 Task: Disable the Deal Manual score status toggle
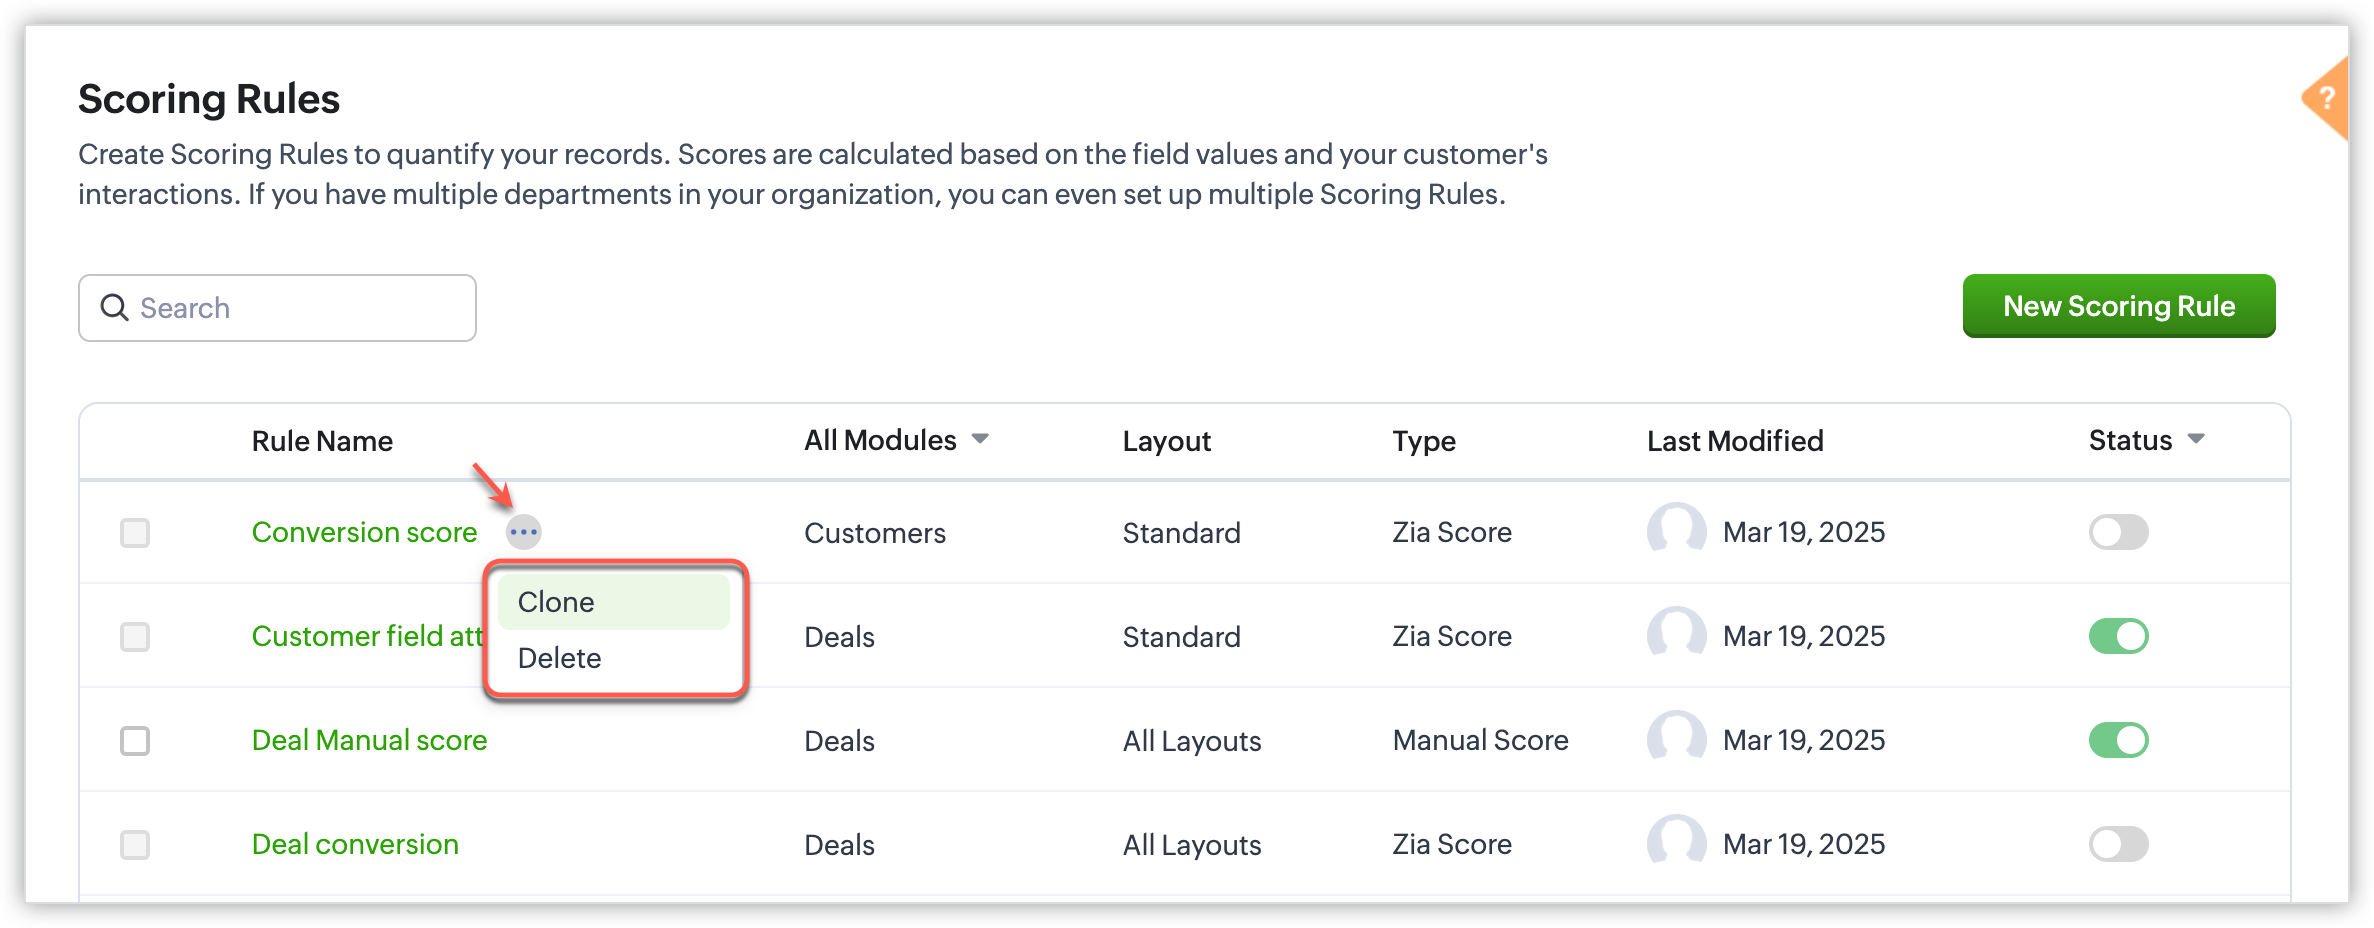tap(2118, 740)
